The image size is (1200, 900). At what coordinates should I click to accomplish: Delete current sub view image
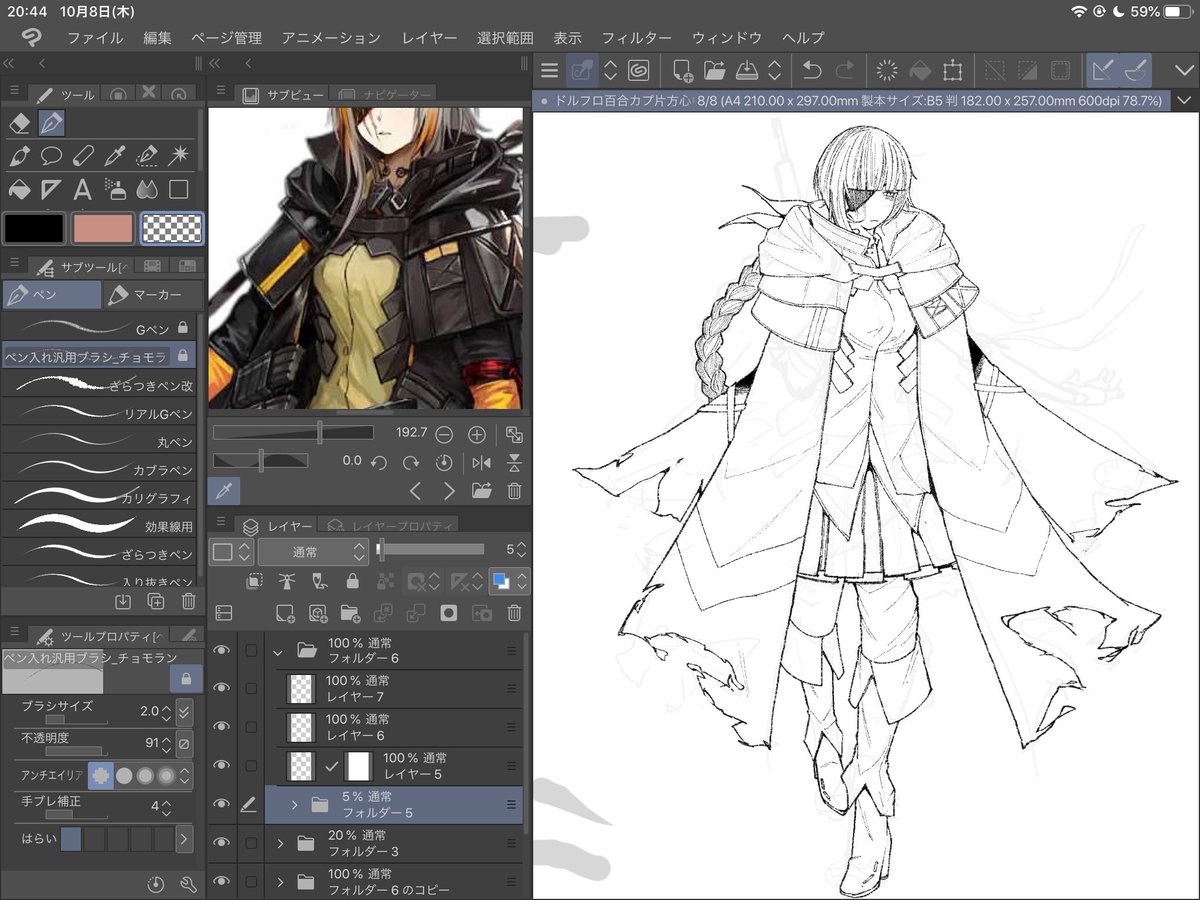(x=514, y=491)
